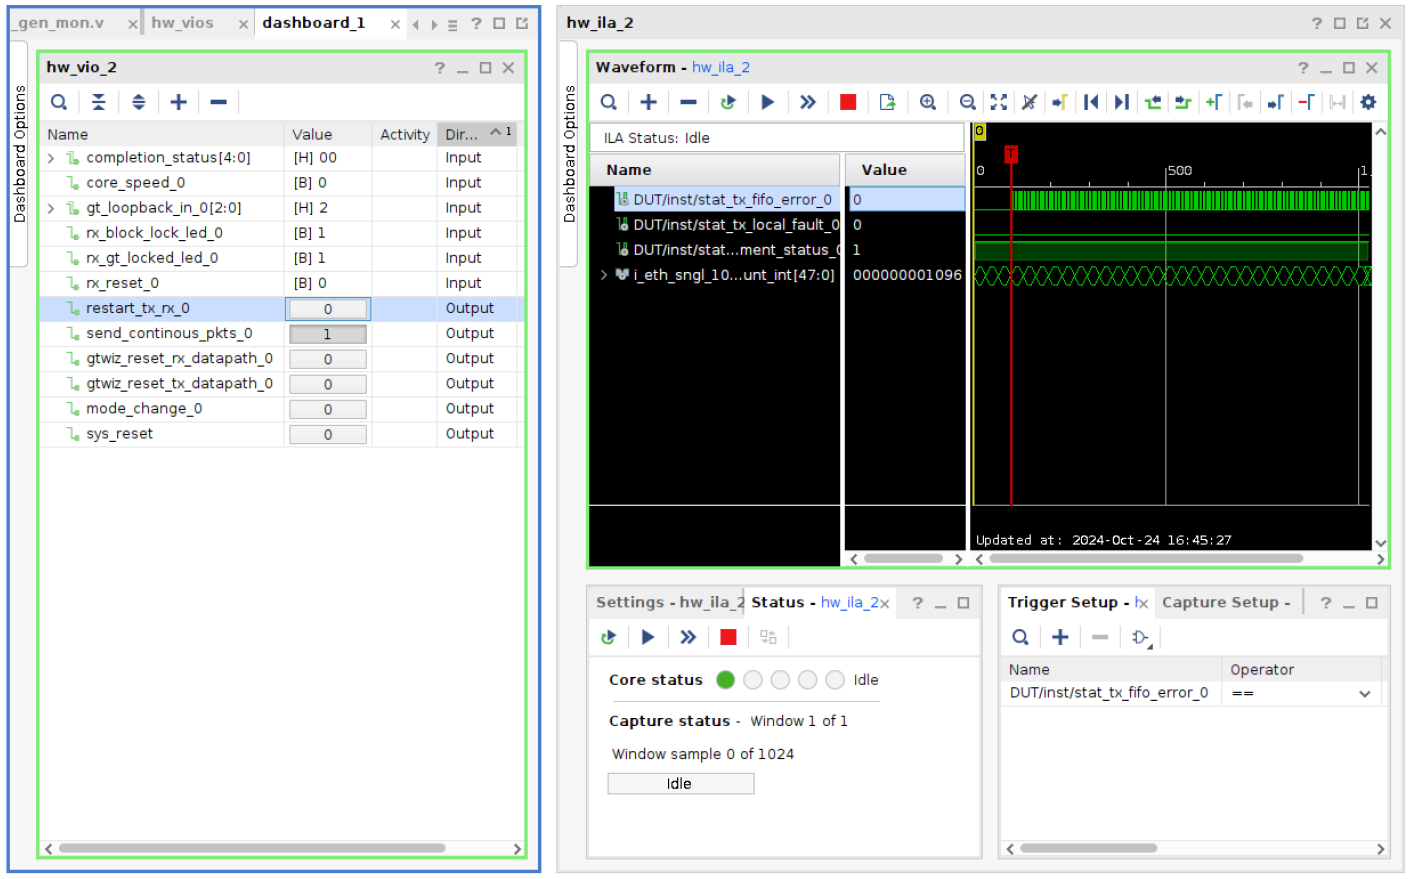1410x879 pixels.
Task: Expand gt_loopback_in_0[2:0] probe row
Action: (x=51, y=208)
